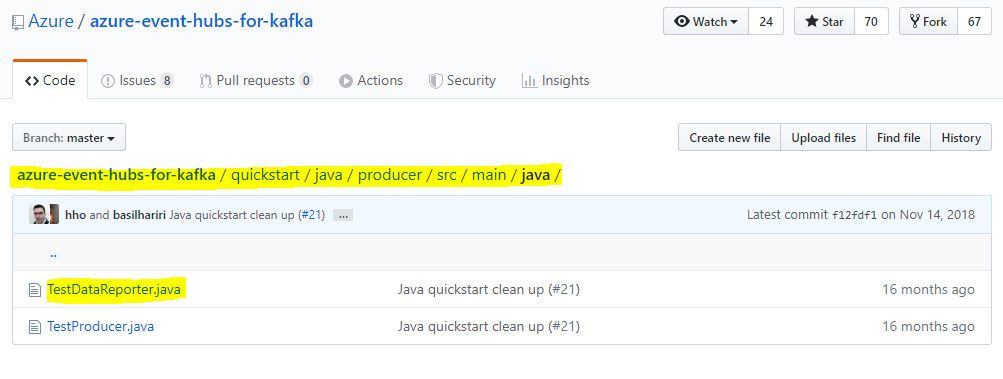Screen dimensions: 1003x379
Task: Click the Pull requests count badge 0
Action: [306, 81]
